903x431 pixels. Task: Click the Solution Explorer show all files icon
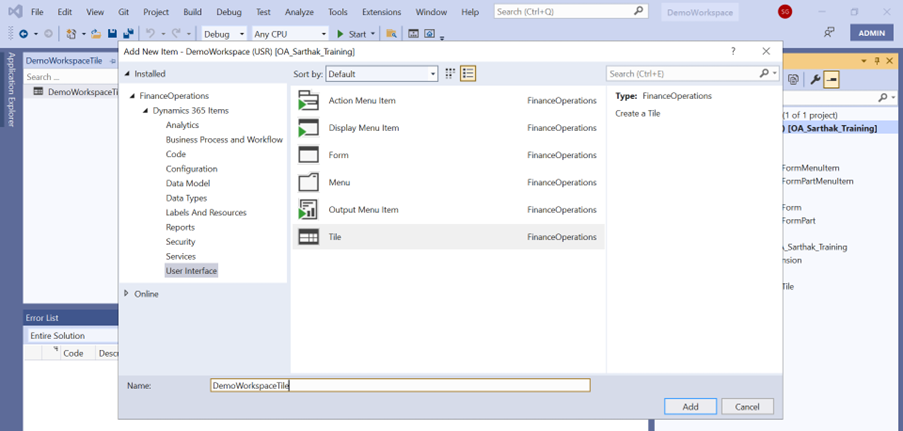point(794,80)
